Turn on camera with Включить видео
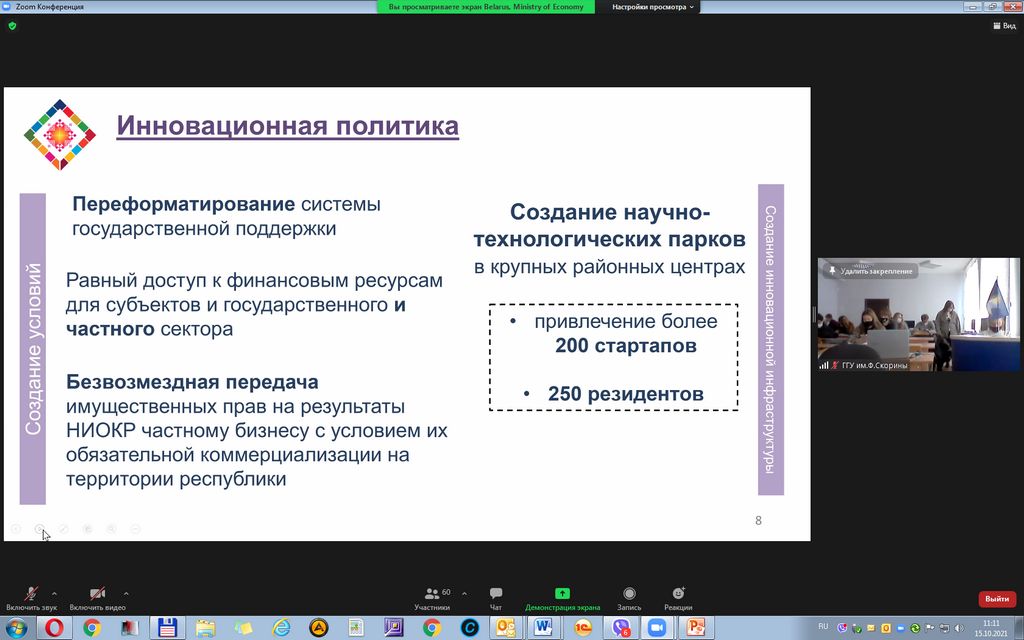1024x640 pixels. tap(97, 596)
